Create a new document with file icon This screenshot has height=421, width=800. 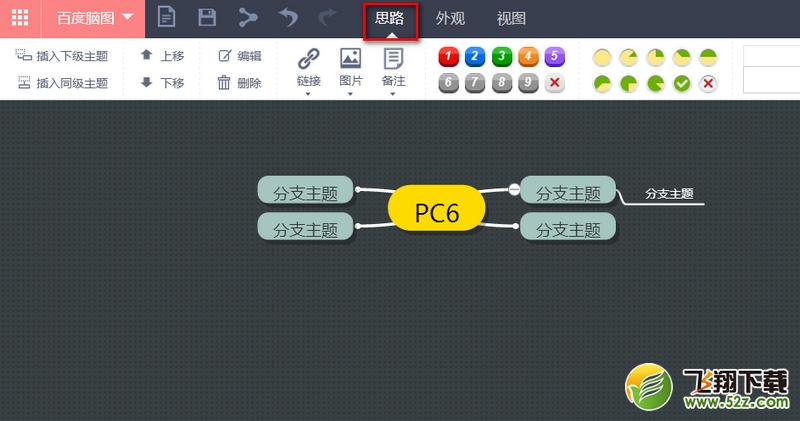(x=166, y=17)
